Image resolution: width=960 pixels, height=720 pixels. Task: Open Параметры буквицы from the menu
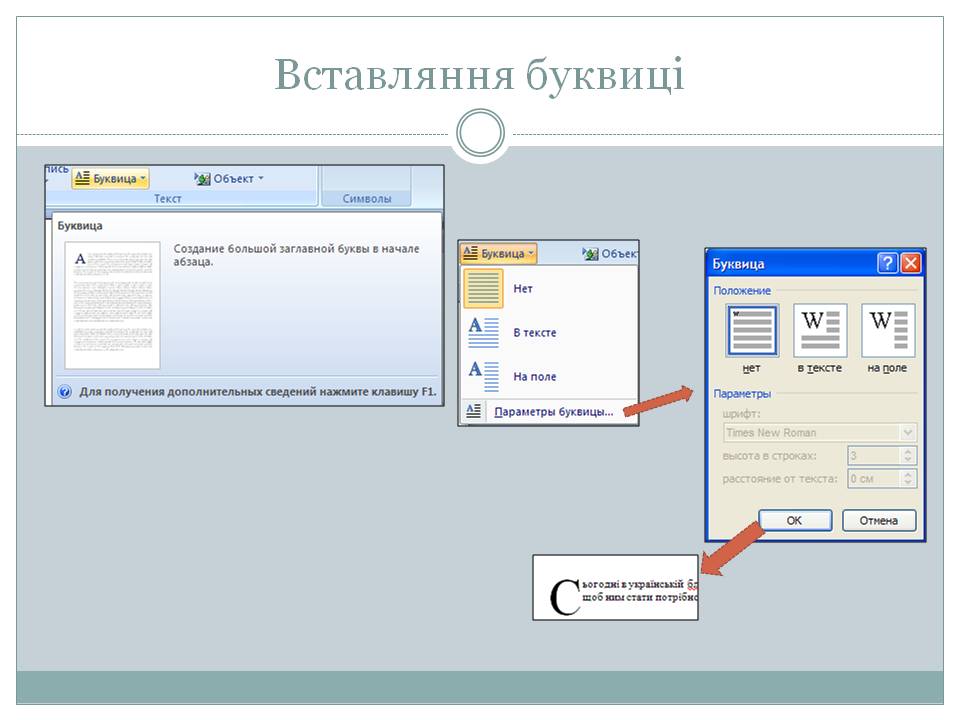pos(553,412)
